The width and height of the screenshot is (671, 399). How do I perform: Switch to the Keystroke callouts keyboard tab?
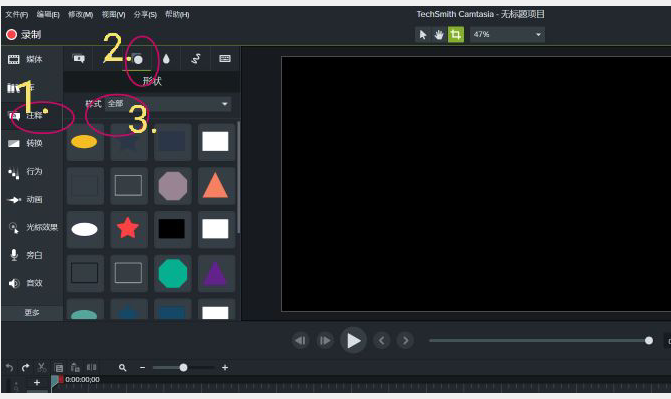pyautogui.click(x=225, y=59)
